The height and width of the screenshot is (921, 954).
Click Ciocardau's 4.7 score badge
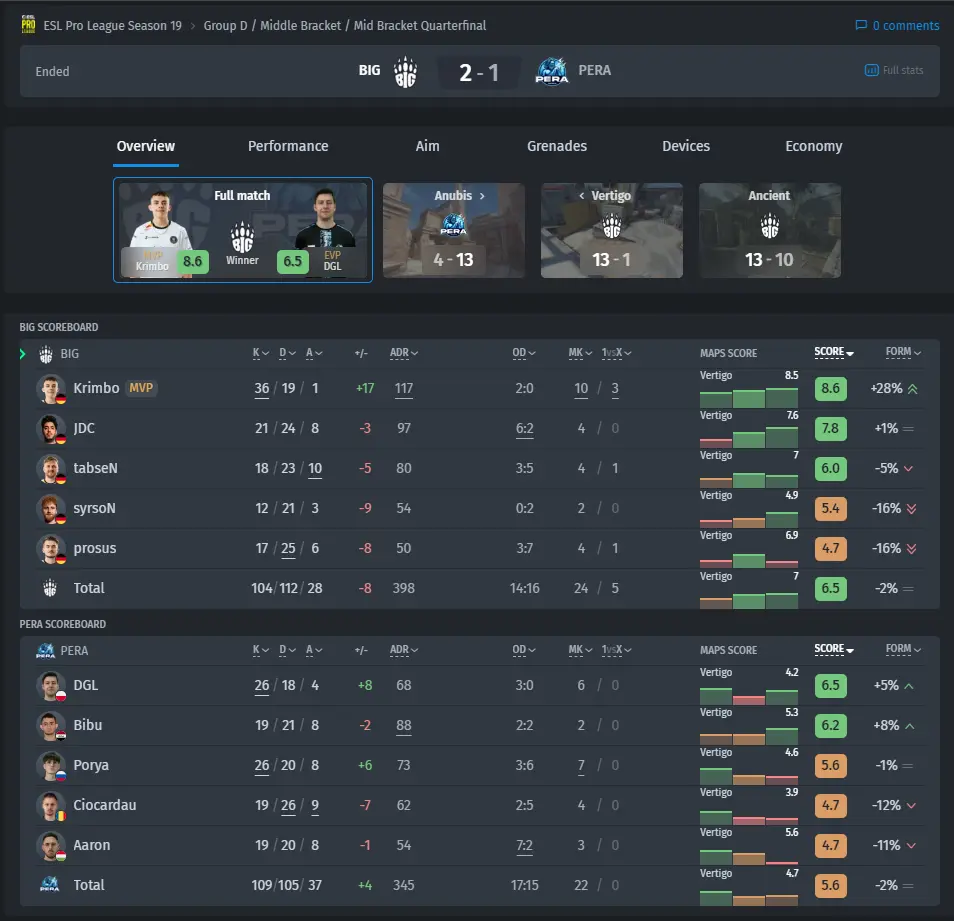(x=830, y=805)
